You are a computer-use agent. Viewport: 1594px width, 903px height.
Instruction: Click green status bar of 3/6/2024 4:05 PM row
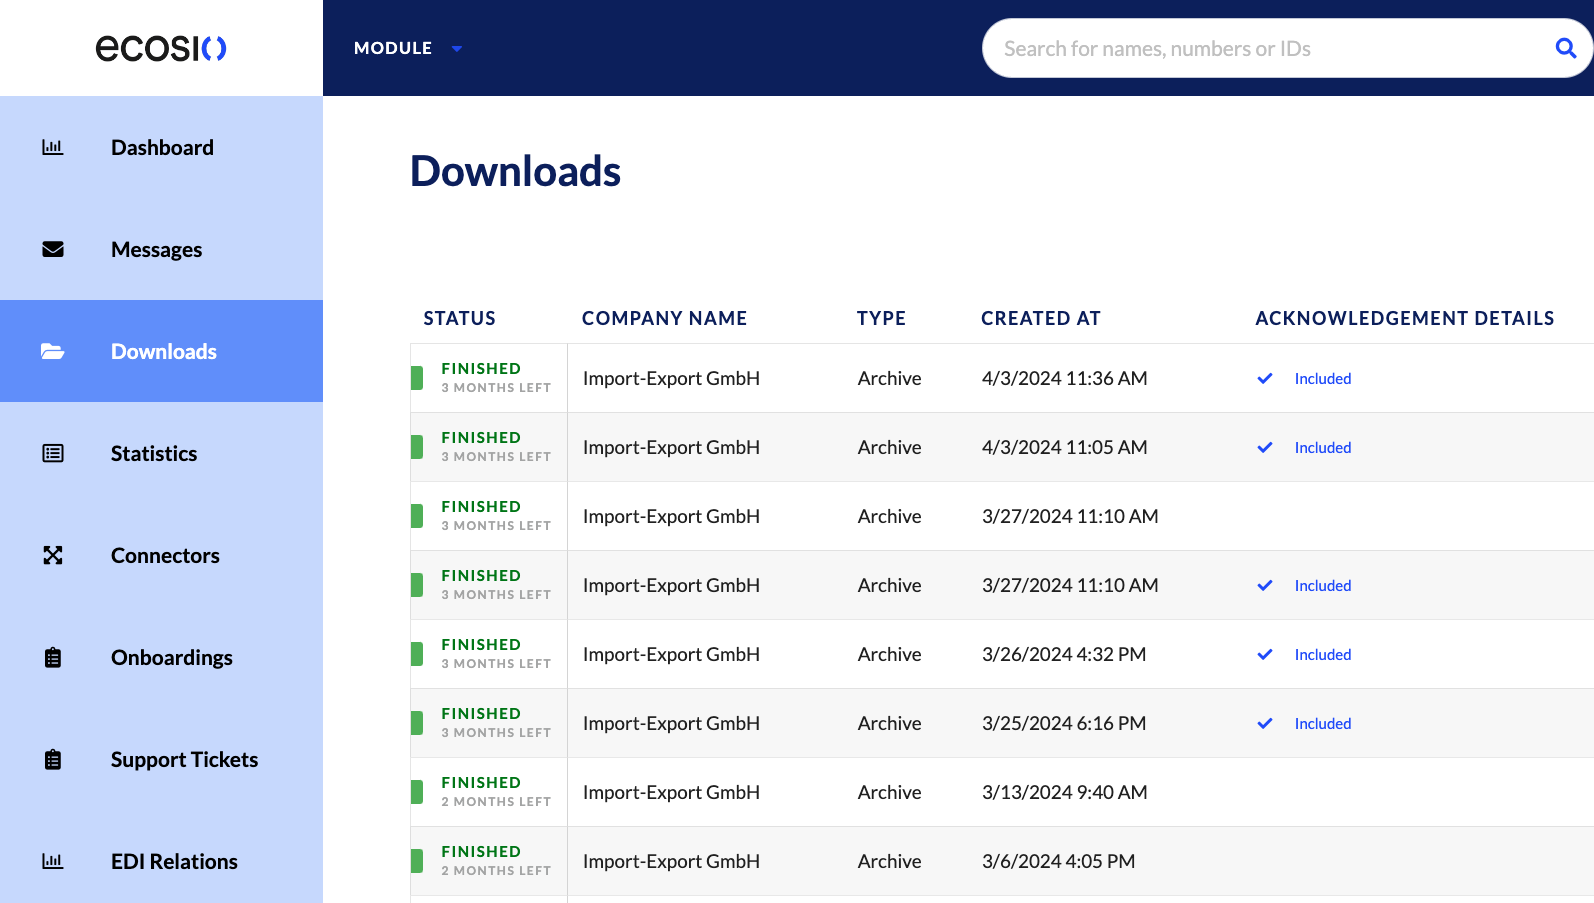(417, 861)
